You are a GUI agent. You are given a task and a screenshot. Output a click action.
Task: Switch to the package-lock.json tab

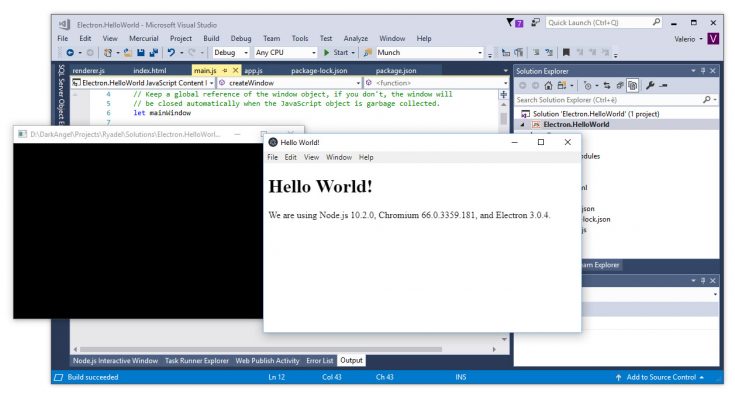[x=319, y=71]
